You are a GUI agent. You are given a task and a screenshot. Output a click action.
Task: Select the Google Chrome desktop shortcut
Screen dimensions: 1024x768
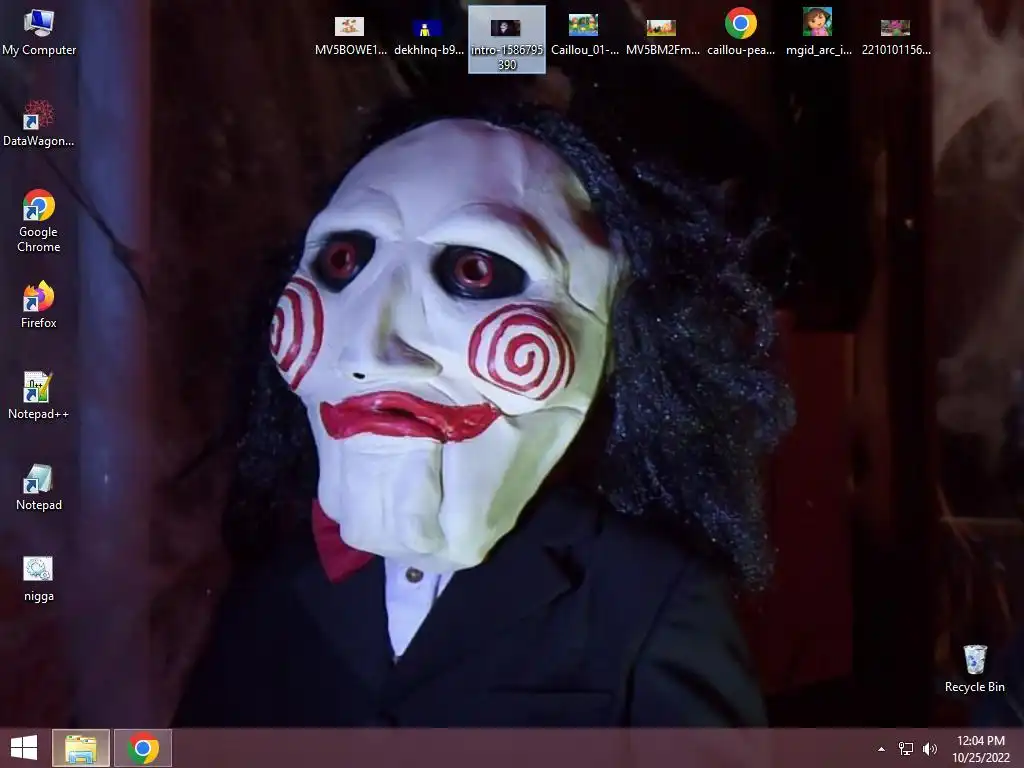pyautogui.click(x=39, y=221)
